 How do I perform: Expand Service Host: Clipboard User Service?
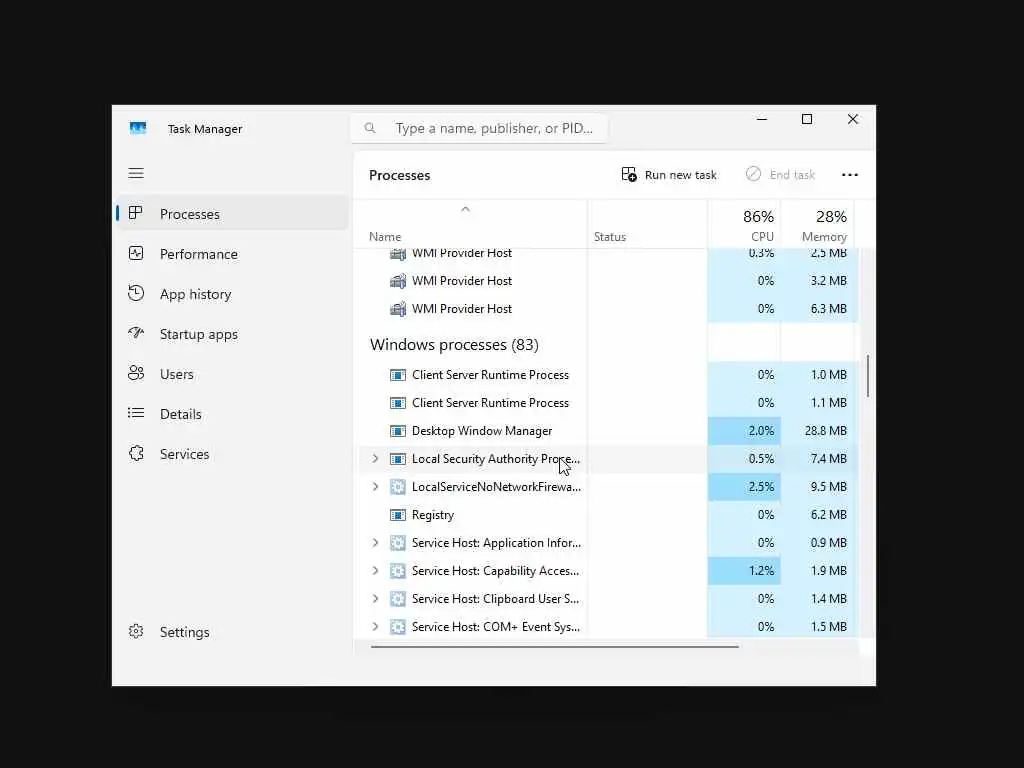click(x=375, y=598)
